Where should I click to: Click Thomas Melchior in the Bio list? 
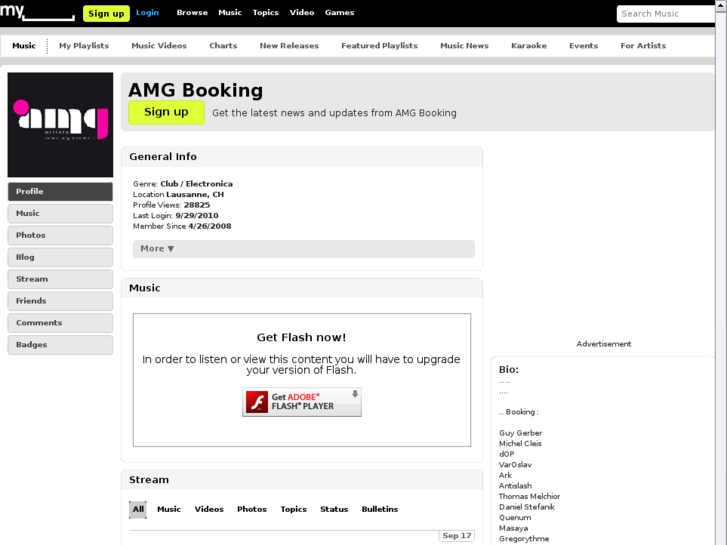pos(529,496)
